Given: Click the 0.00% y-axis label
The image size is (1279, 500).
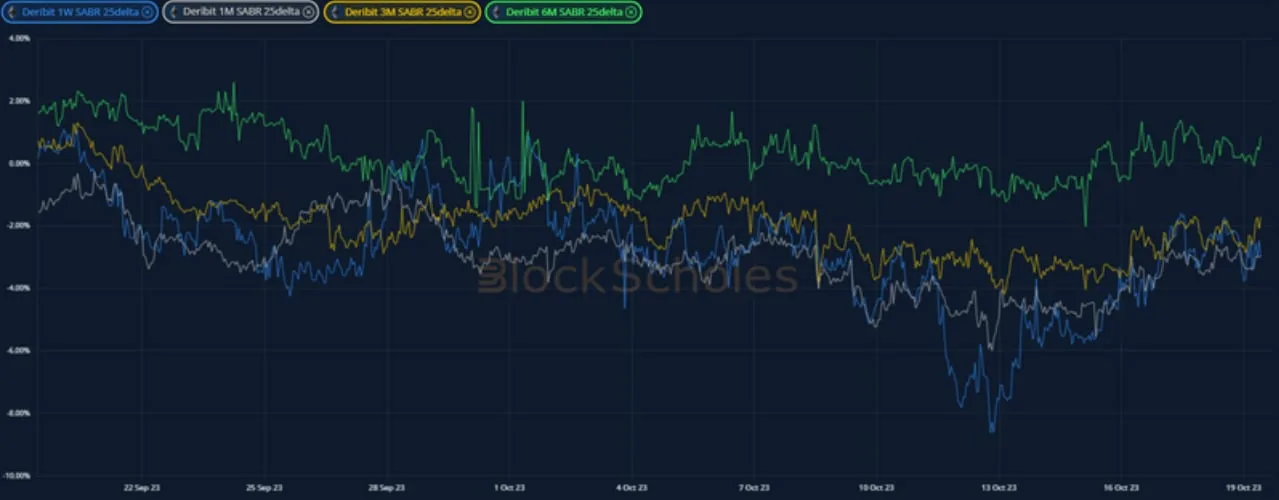Looking at the screenshot, I should (x=19, y=162).
